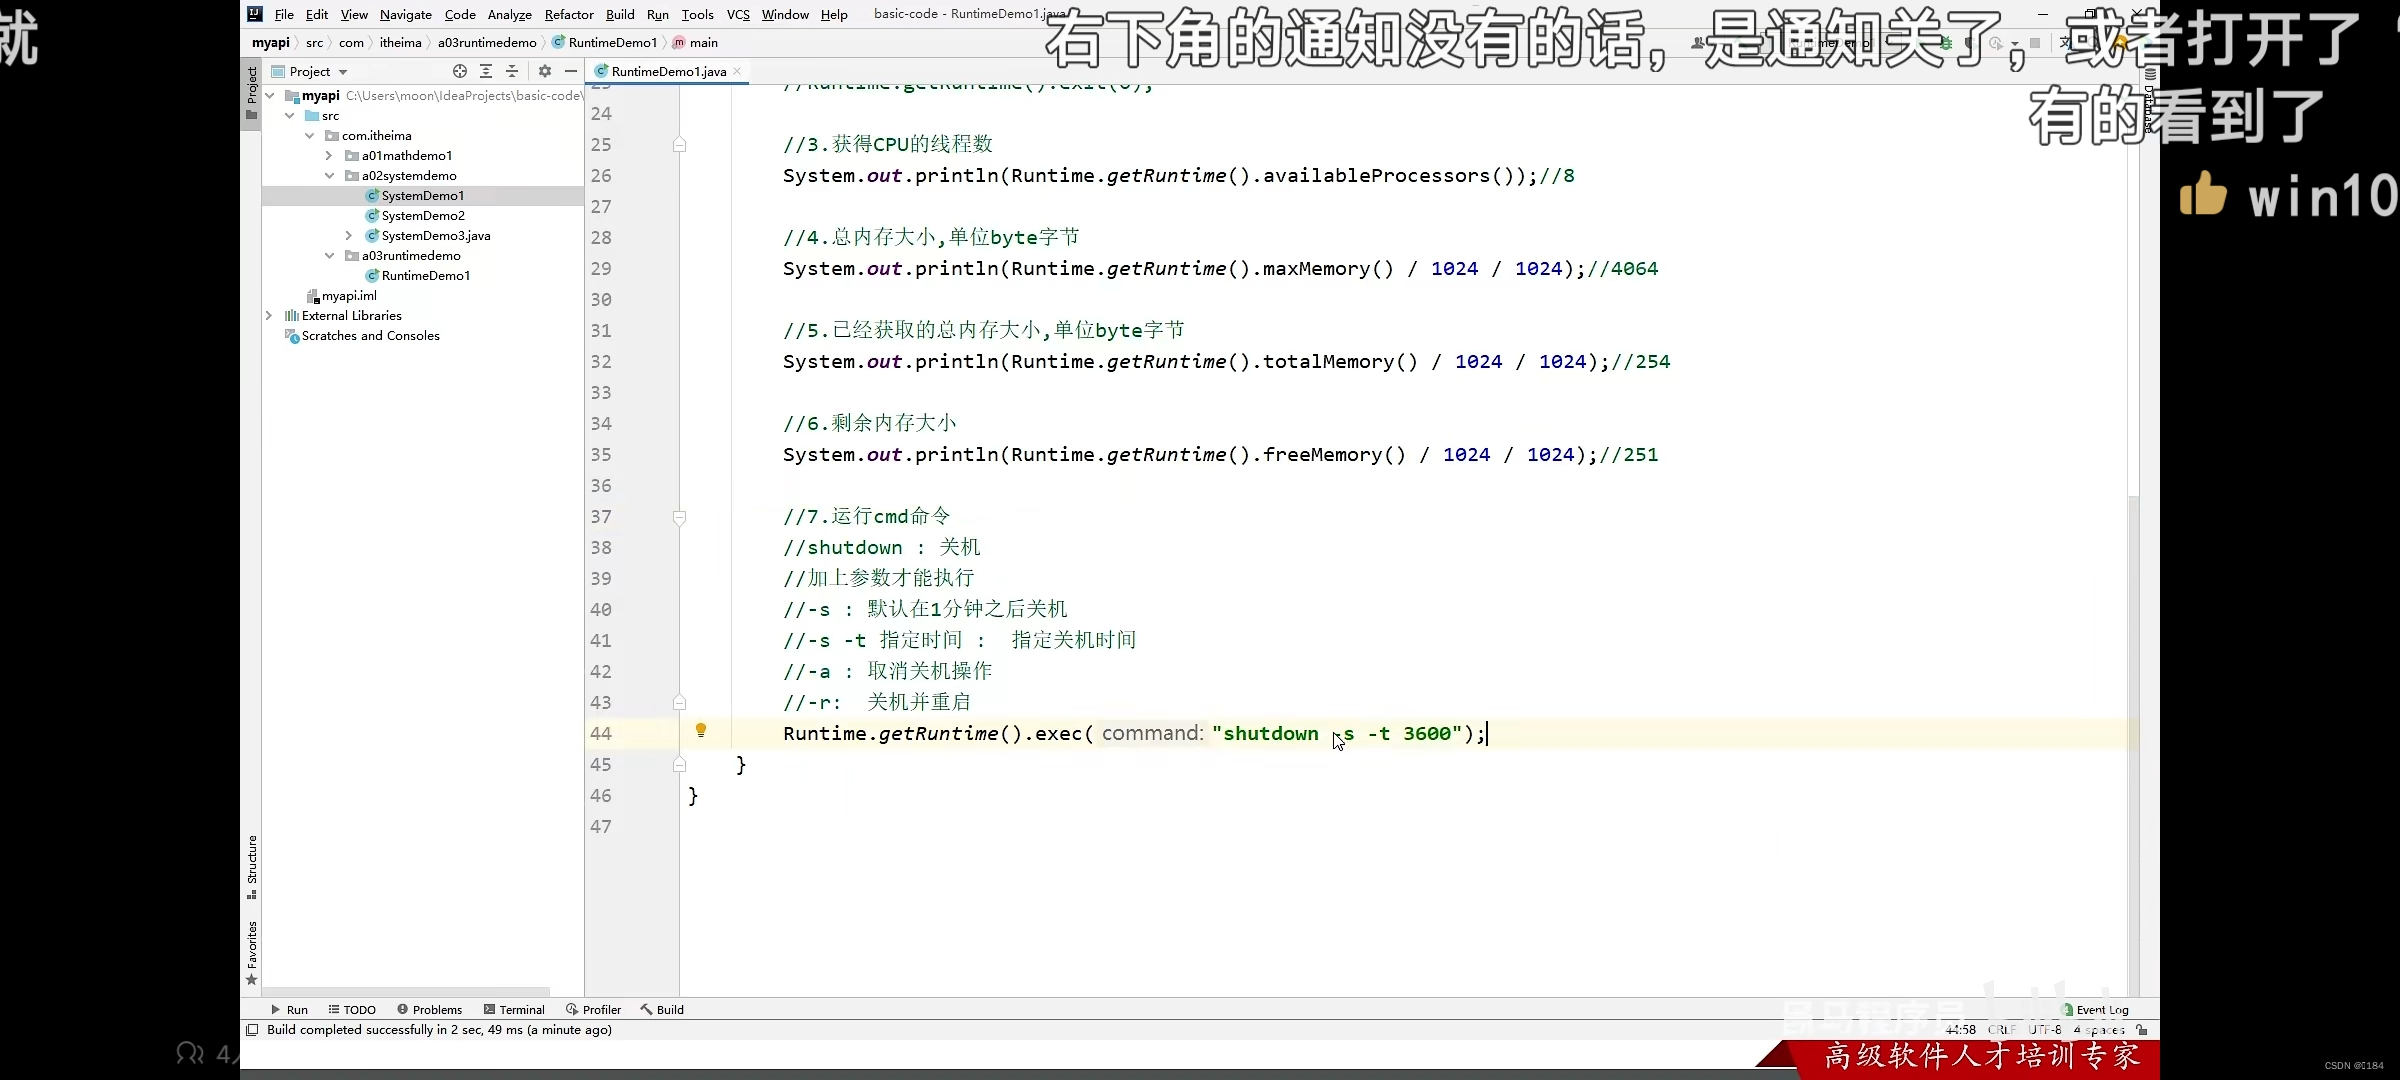Click the Collapse All icon in Project panel
Screen dimensions: 2400x1080
[512, 71]
